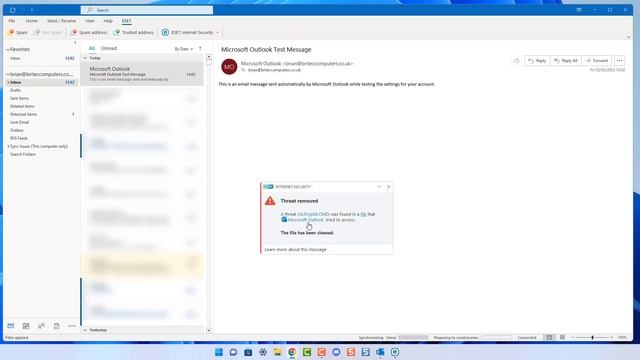Add sender as Trusted address
Image resolution: width=640 pixels, height=360 pixels.
pos(134,32)
